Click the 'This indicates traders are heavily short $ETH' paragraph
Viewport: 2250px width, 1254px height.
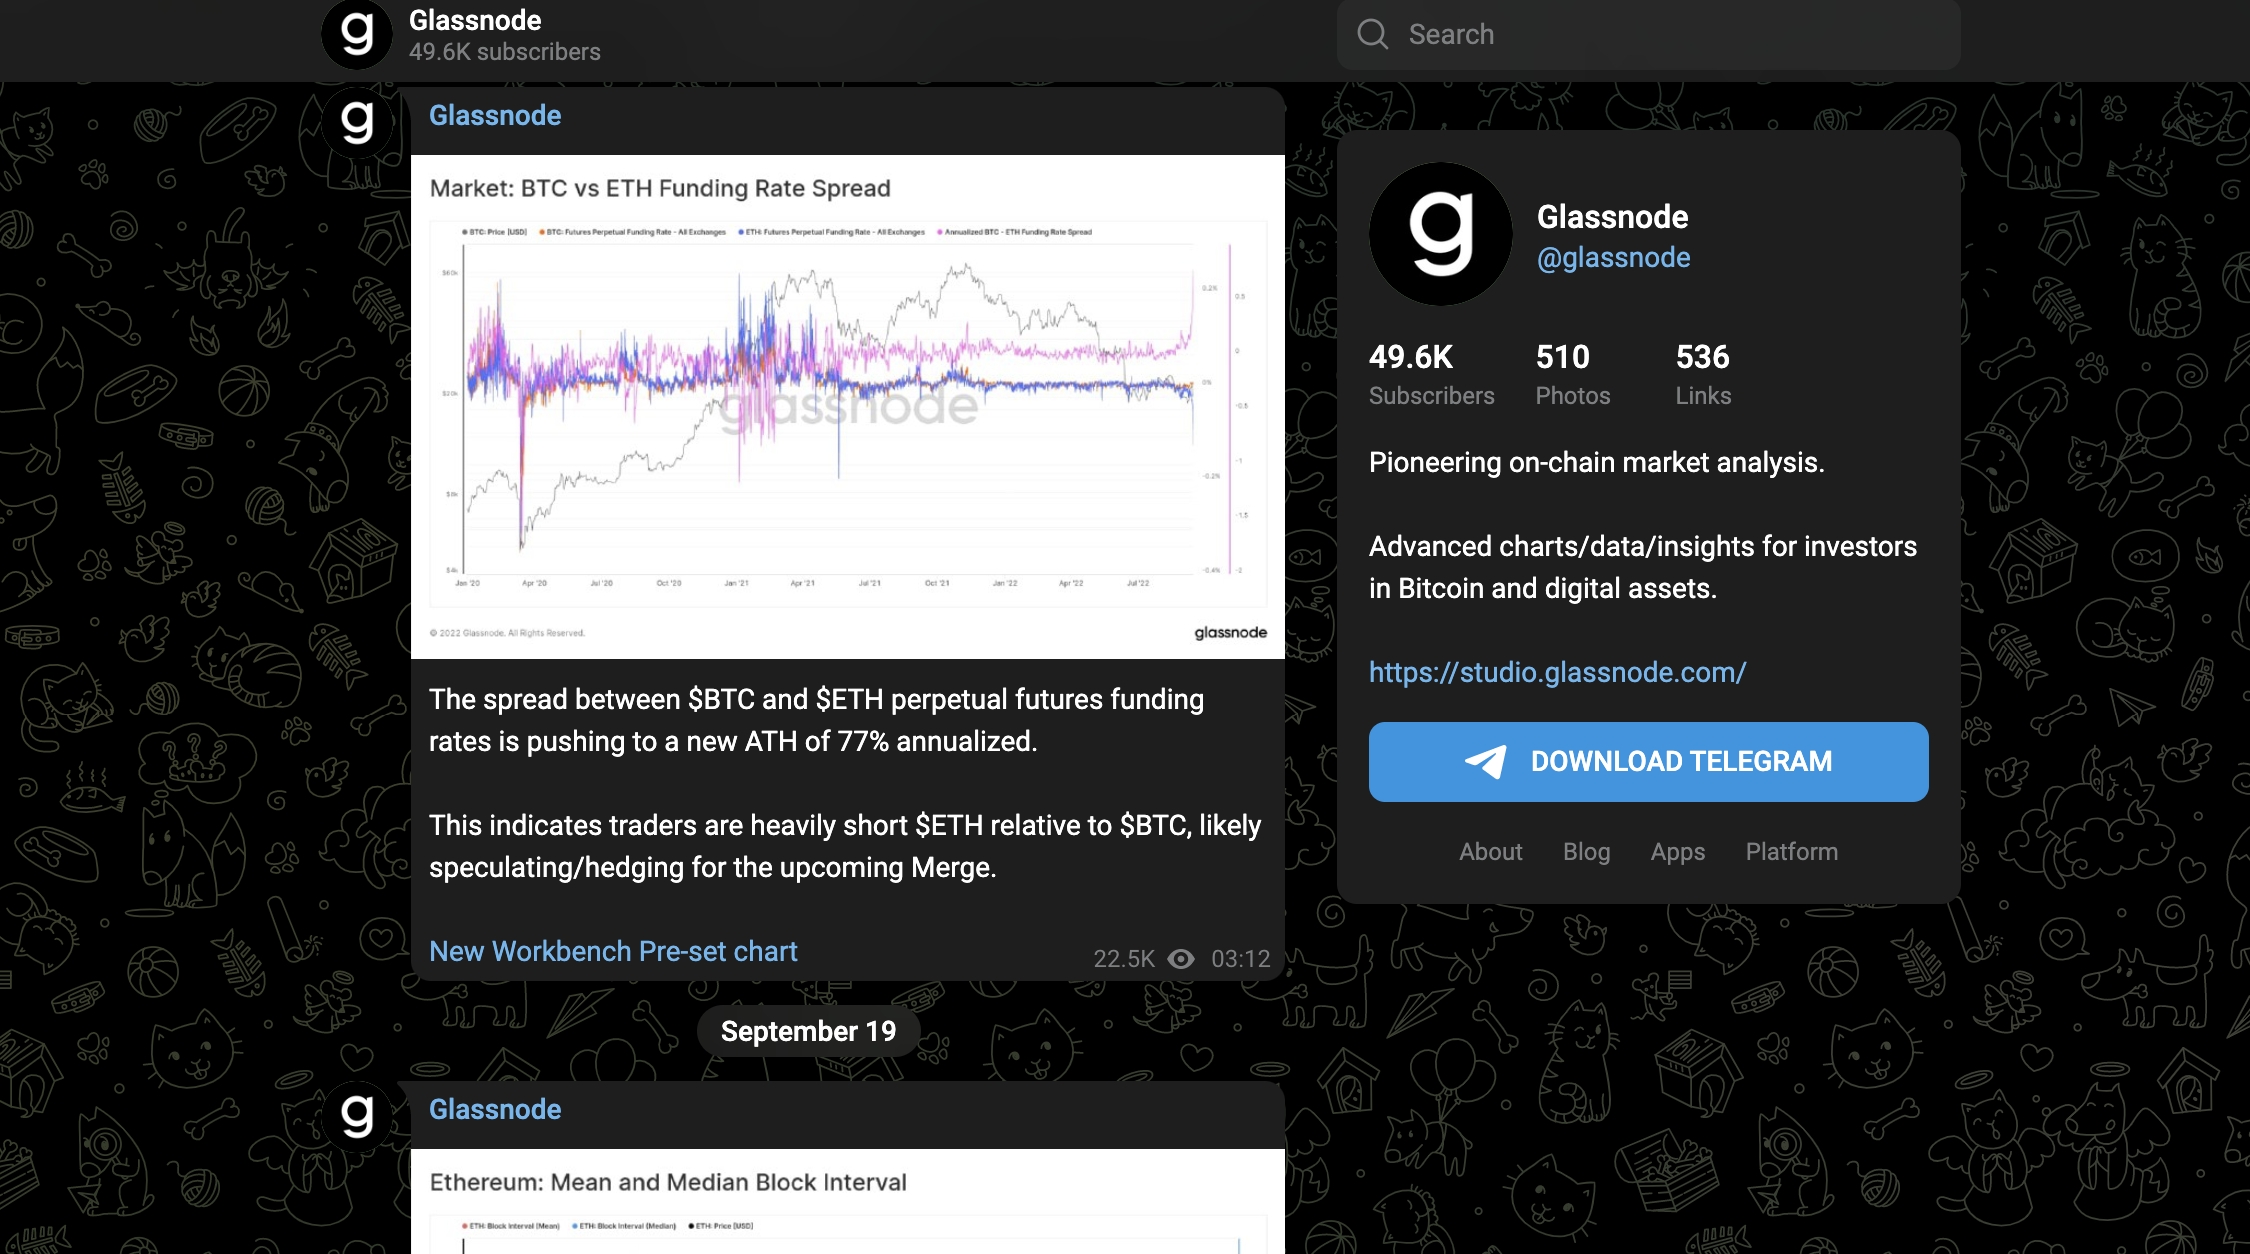point(845,846)
